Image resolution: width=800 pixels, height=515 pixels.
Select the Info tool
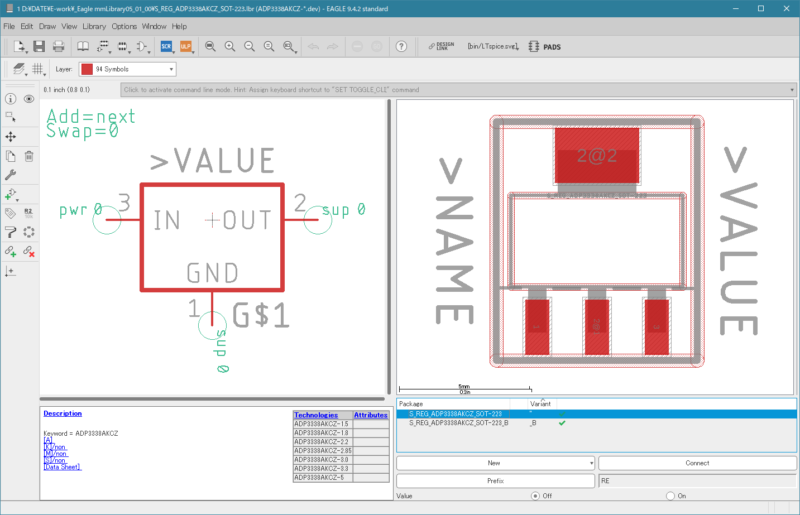[x=11, y=99]
